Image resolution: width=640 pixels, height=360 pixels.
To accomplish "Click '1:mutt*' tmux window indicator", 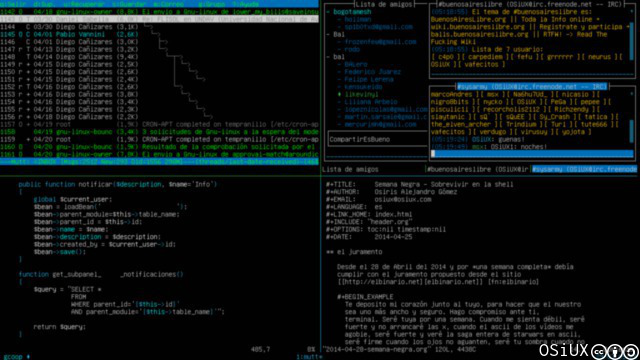I will pos(309,357).
